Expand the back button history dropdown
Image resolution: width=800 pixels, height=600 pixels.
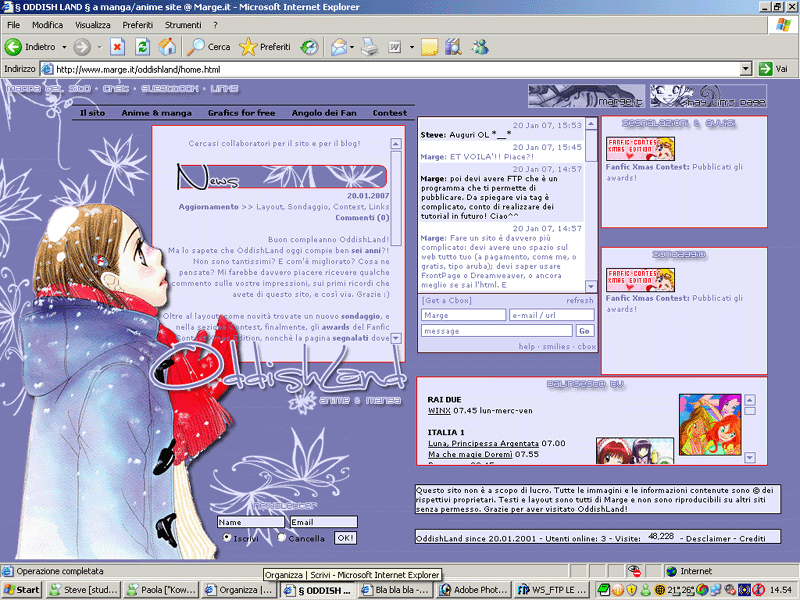tap(64, 47)
